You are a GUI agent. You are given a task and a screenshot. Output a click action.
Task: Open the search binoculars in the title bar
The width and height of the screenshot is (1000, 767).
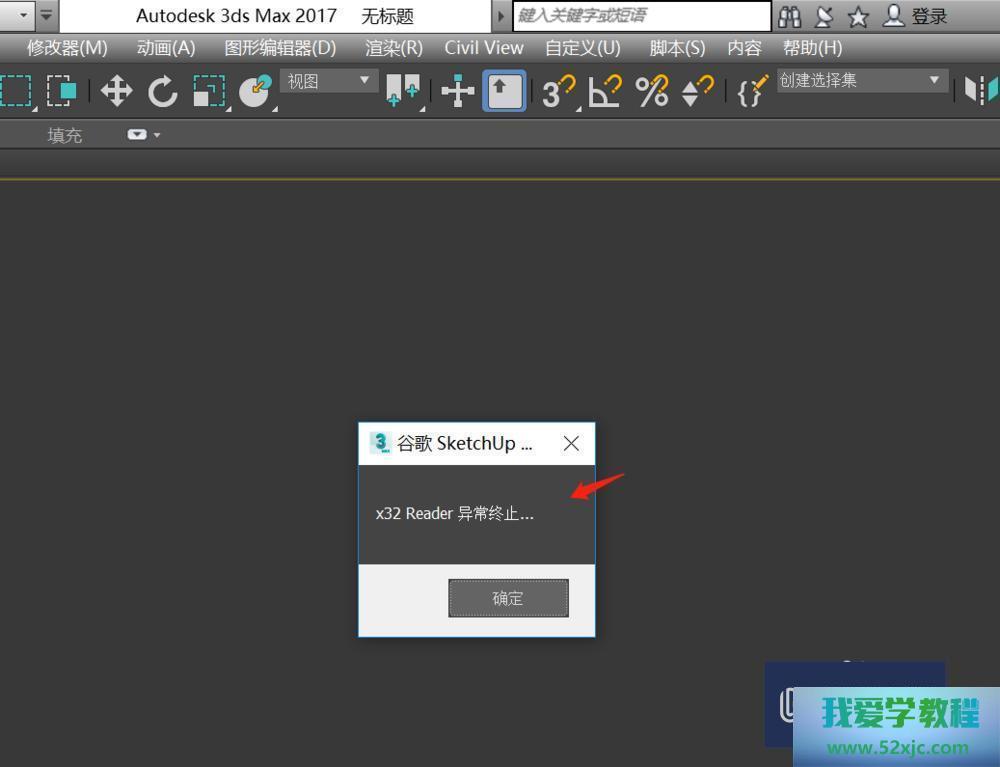pyautogui.click(x=789, y=16)
